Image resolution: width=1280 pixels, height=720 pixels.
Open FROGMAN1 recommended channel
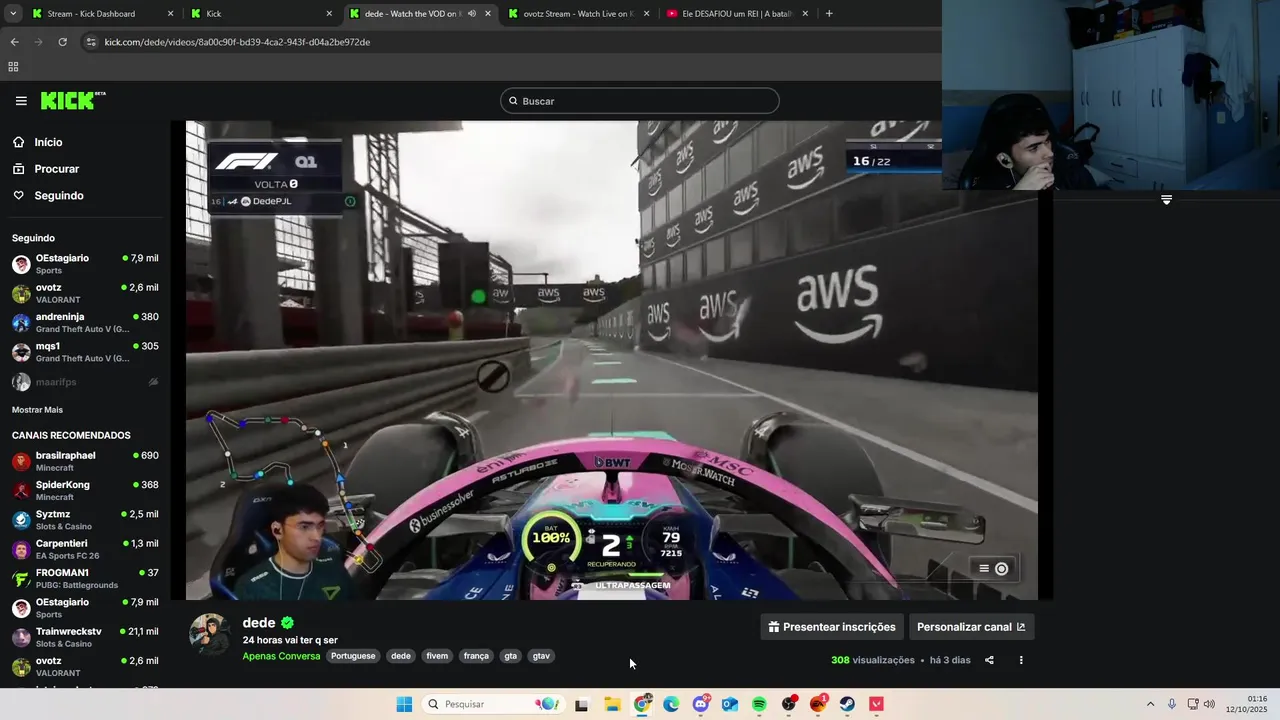pos(85,578)
